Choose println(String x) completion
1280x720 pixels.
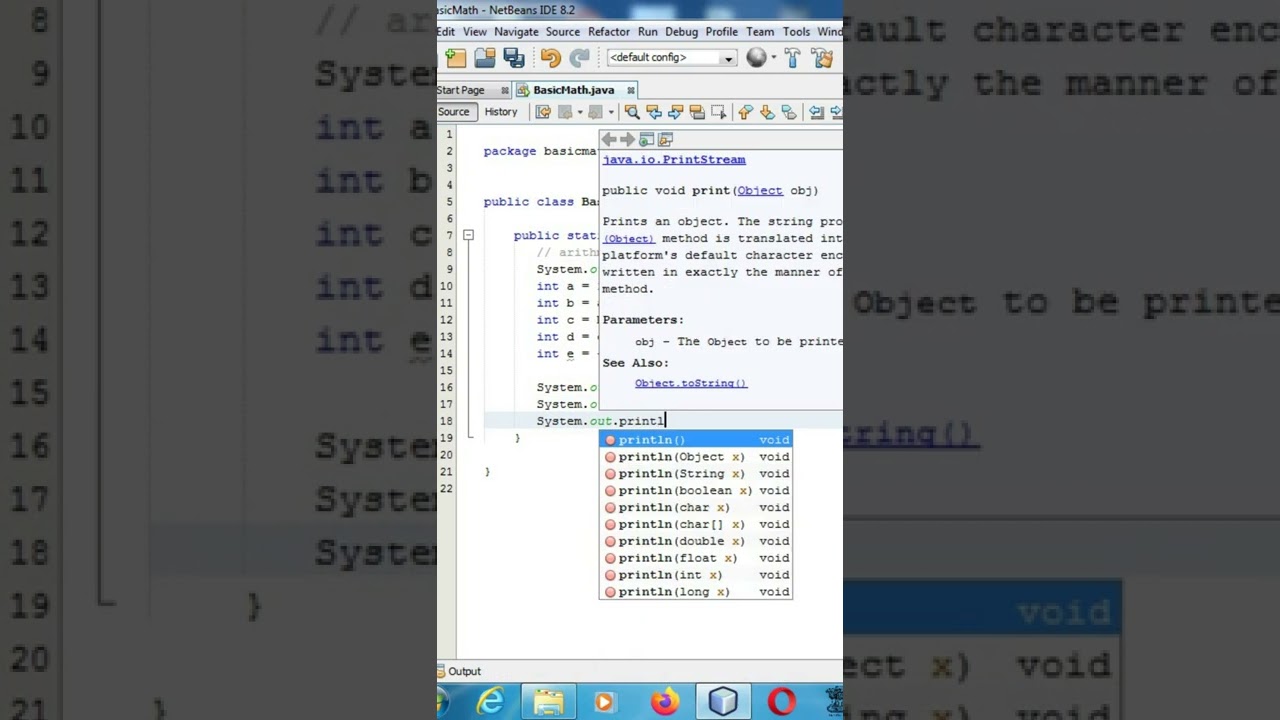(695, 474)
